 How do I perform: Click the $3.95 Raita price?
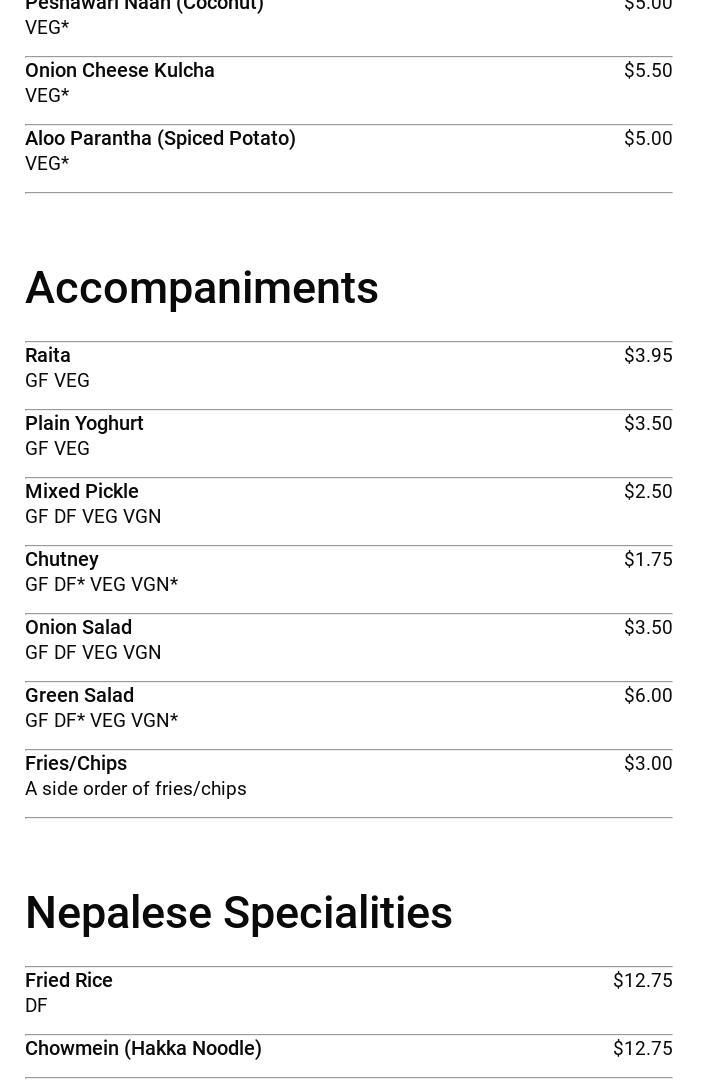tap(648, 356)
